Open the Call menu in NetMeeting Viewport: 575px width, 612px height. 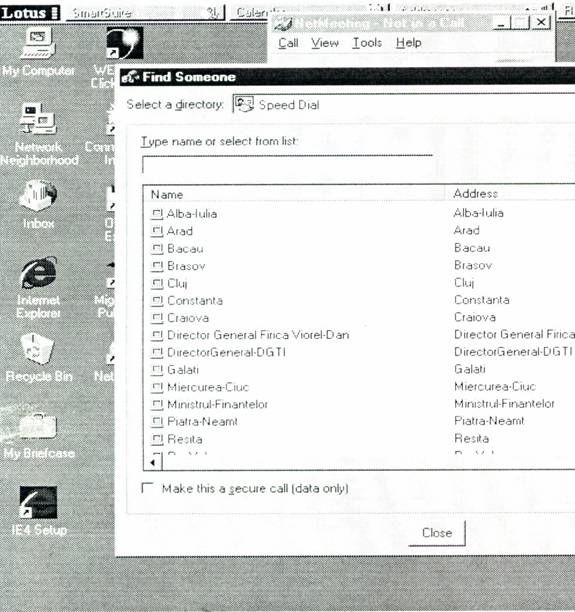pyautogui.click(x=288, y=43)
